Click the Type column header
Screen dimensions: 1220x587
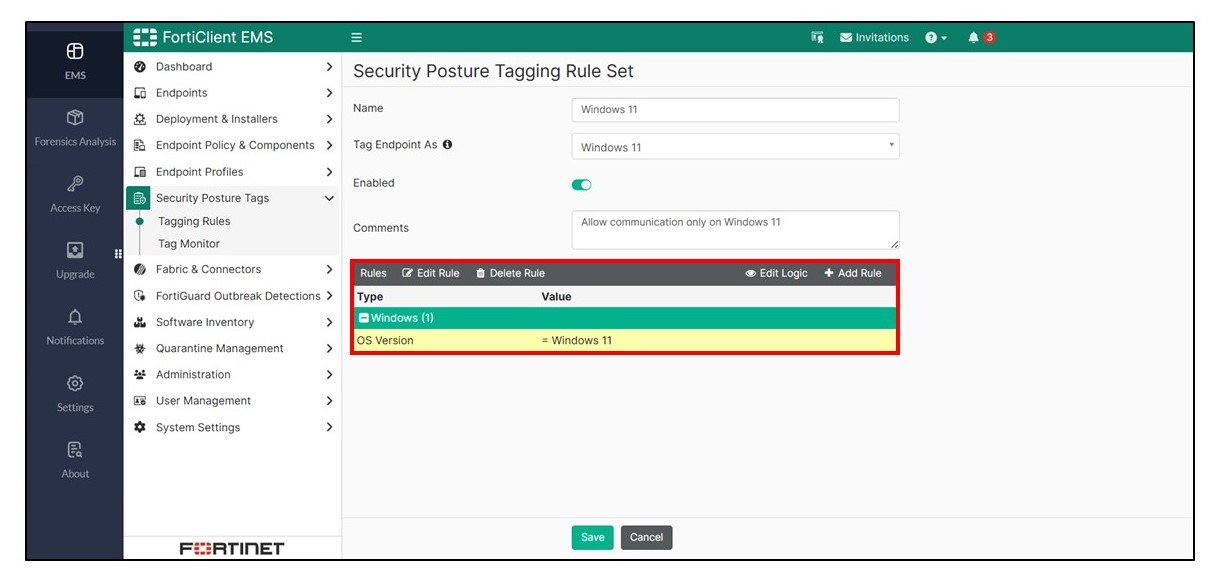click(370, 297)
